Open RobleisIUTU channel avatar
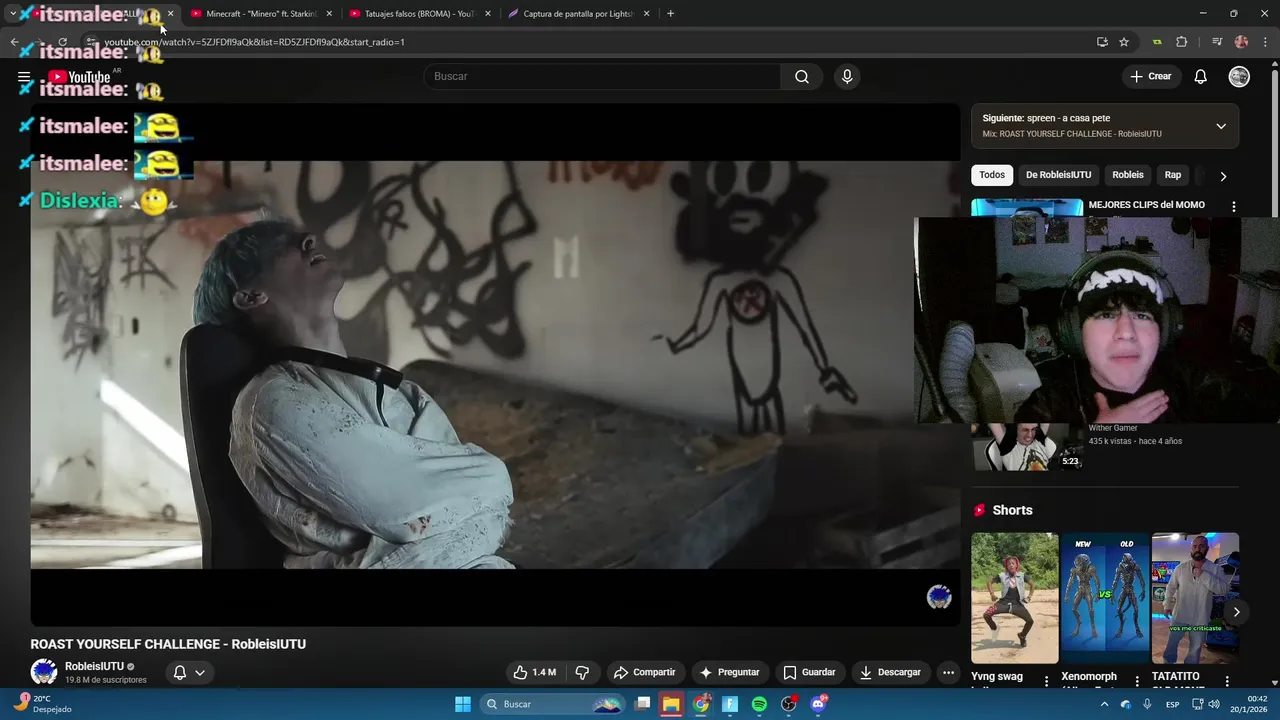The height and width of the screenshot is (720, 1280). [x=44, y=672]
